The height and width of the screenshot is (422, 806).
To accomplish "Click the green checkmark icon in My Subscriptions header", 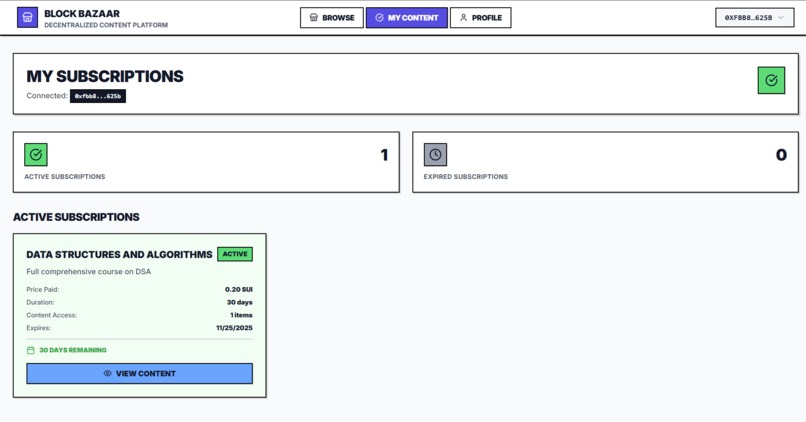I will pyautogui.click(x=771, y=80).
